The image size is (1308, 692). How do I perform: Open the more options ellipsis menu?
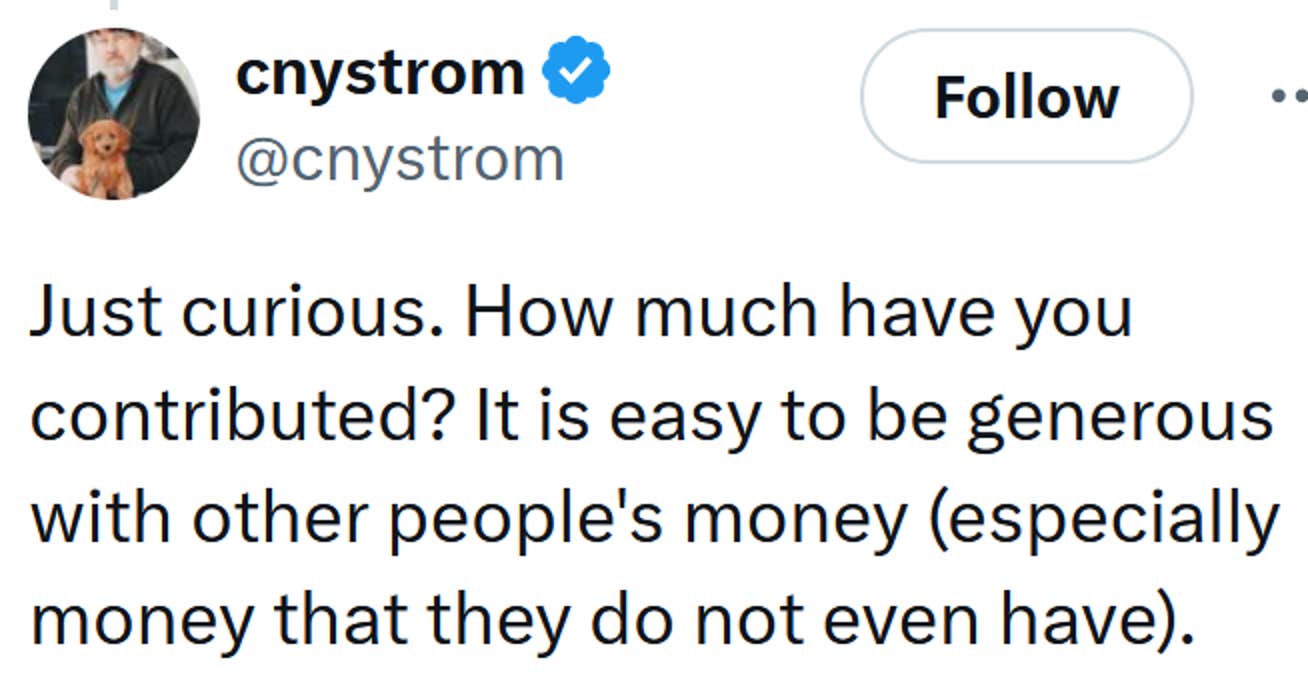coord(1290,96)
